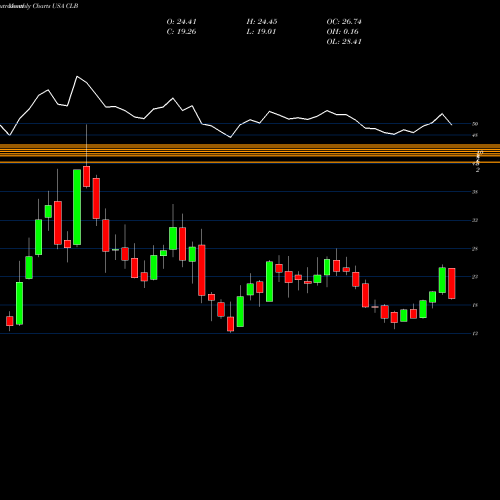This screenshot has height=500, width=500.
Task: Click the OH: 0.16 readout
Action: tap(342, 32)
